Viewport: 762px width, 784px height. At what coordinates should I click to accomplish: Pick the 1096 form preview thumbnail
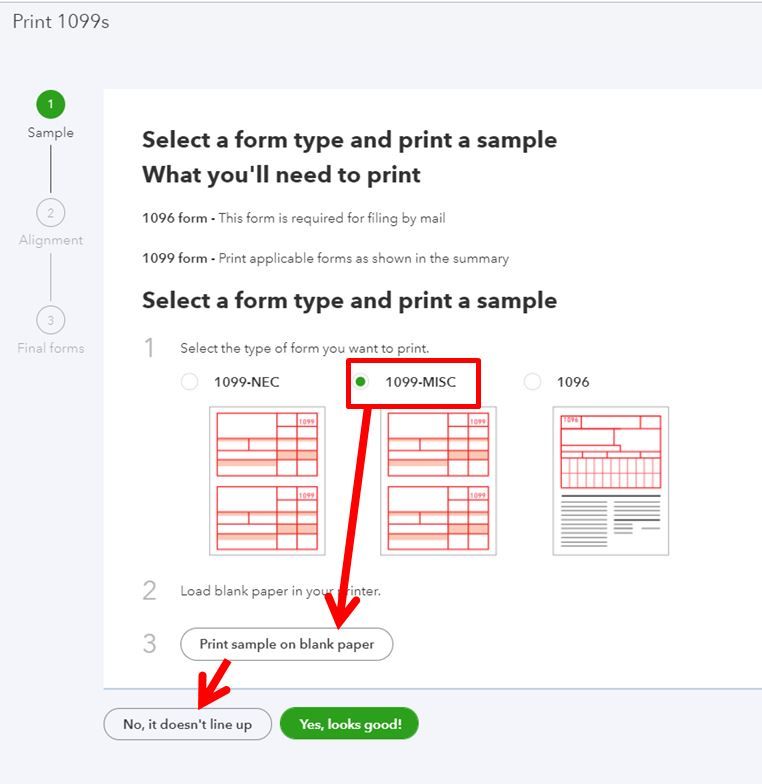pyautogui.click(x=610, y=481)
